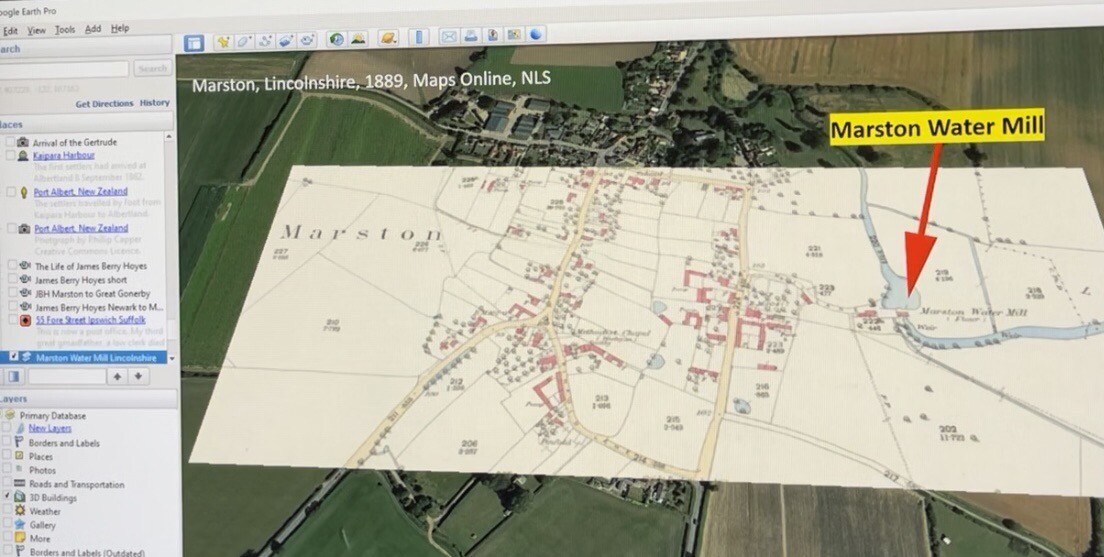Click the Search button
1104x557 pixels.
click(152, 68)
